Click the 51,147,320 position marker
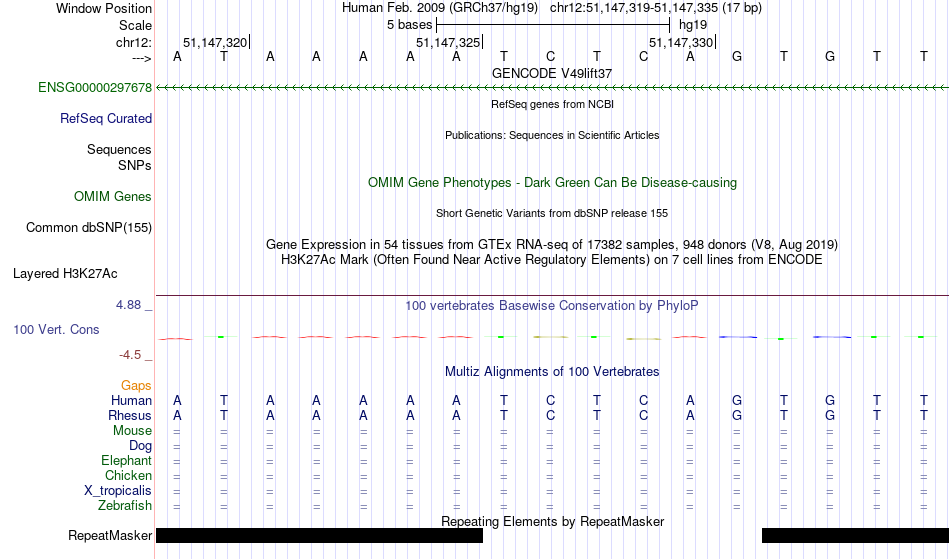 click(x=215, y=42)
